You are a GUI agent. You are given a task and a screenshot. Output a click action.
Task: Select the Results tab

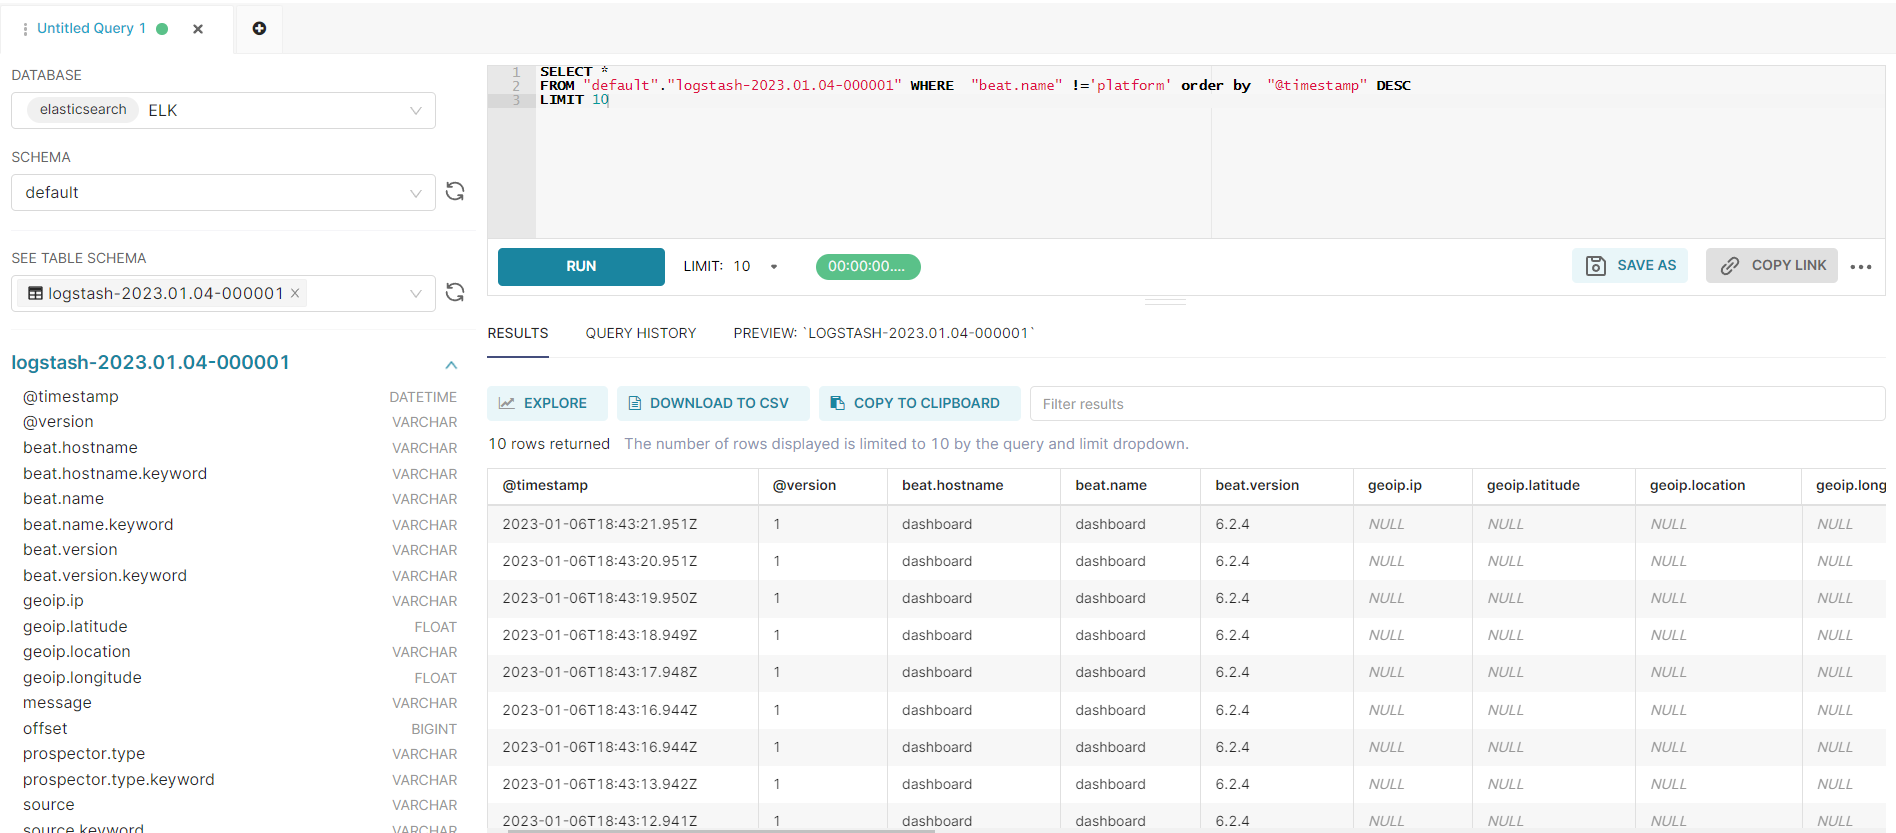(x=517, y=333)
